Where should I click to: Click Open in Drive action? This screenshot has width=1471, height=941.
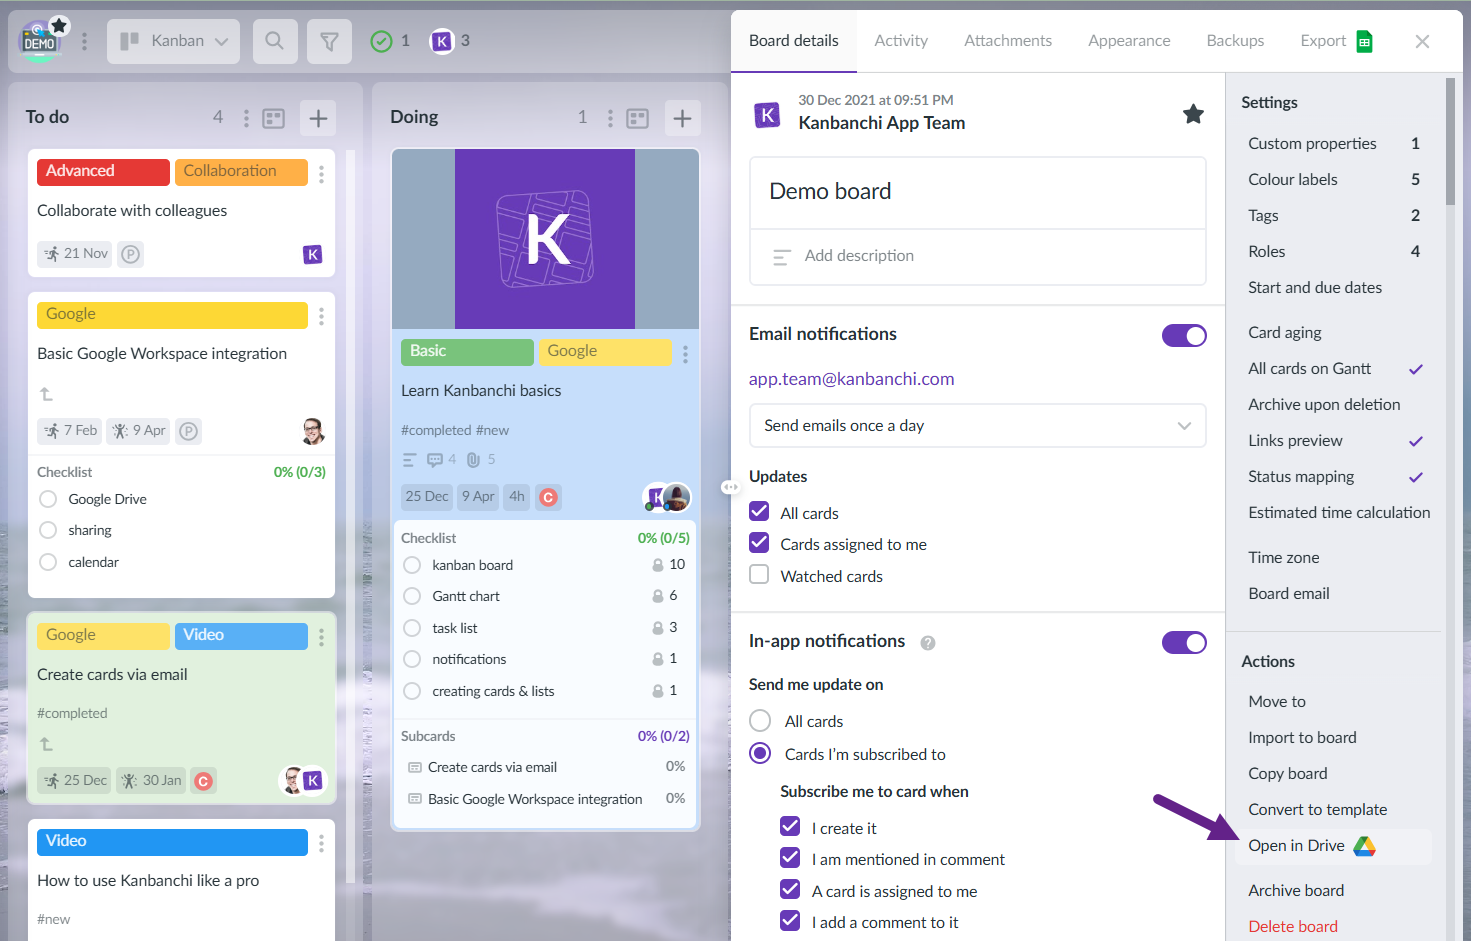(1334, 846)
